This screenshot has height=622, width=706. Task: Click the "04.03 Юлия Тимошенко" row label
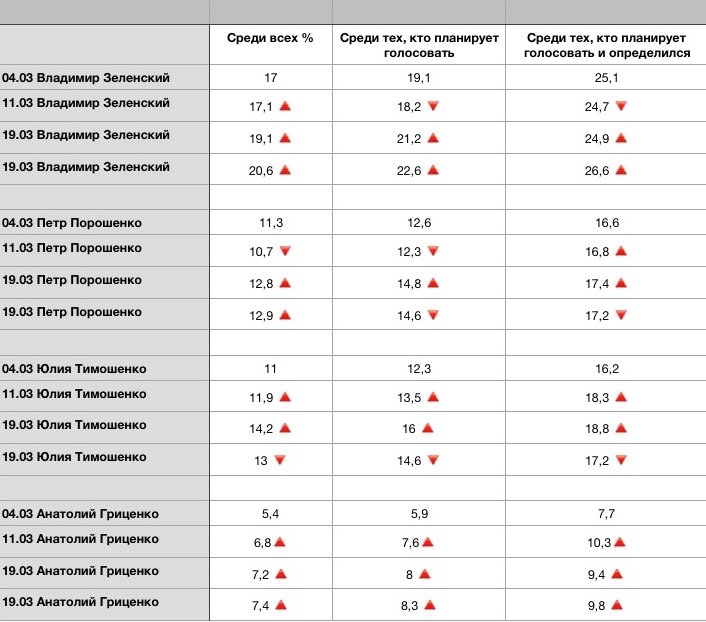click(x=88, y=368)
